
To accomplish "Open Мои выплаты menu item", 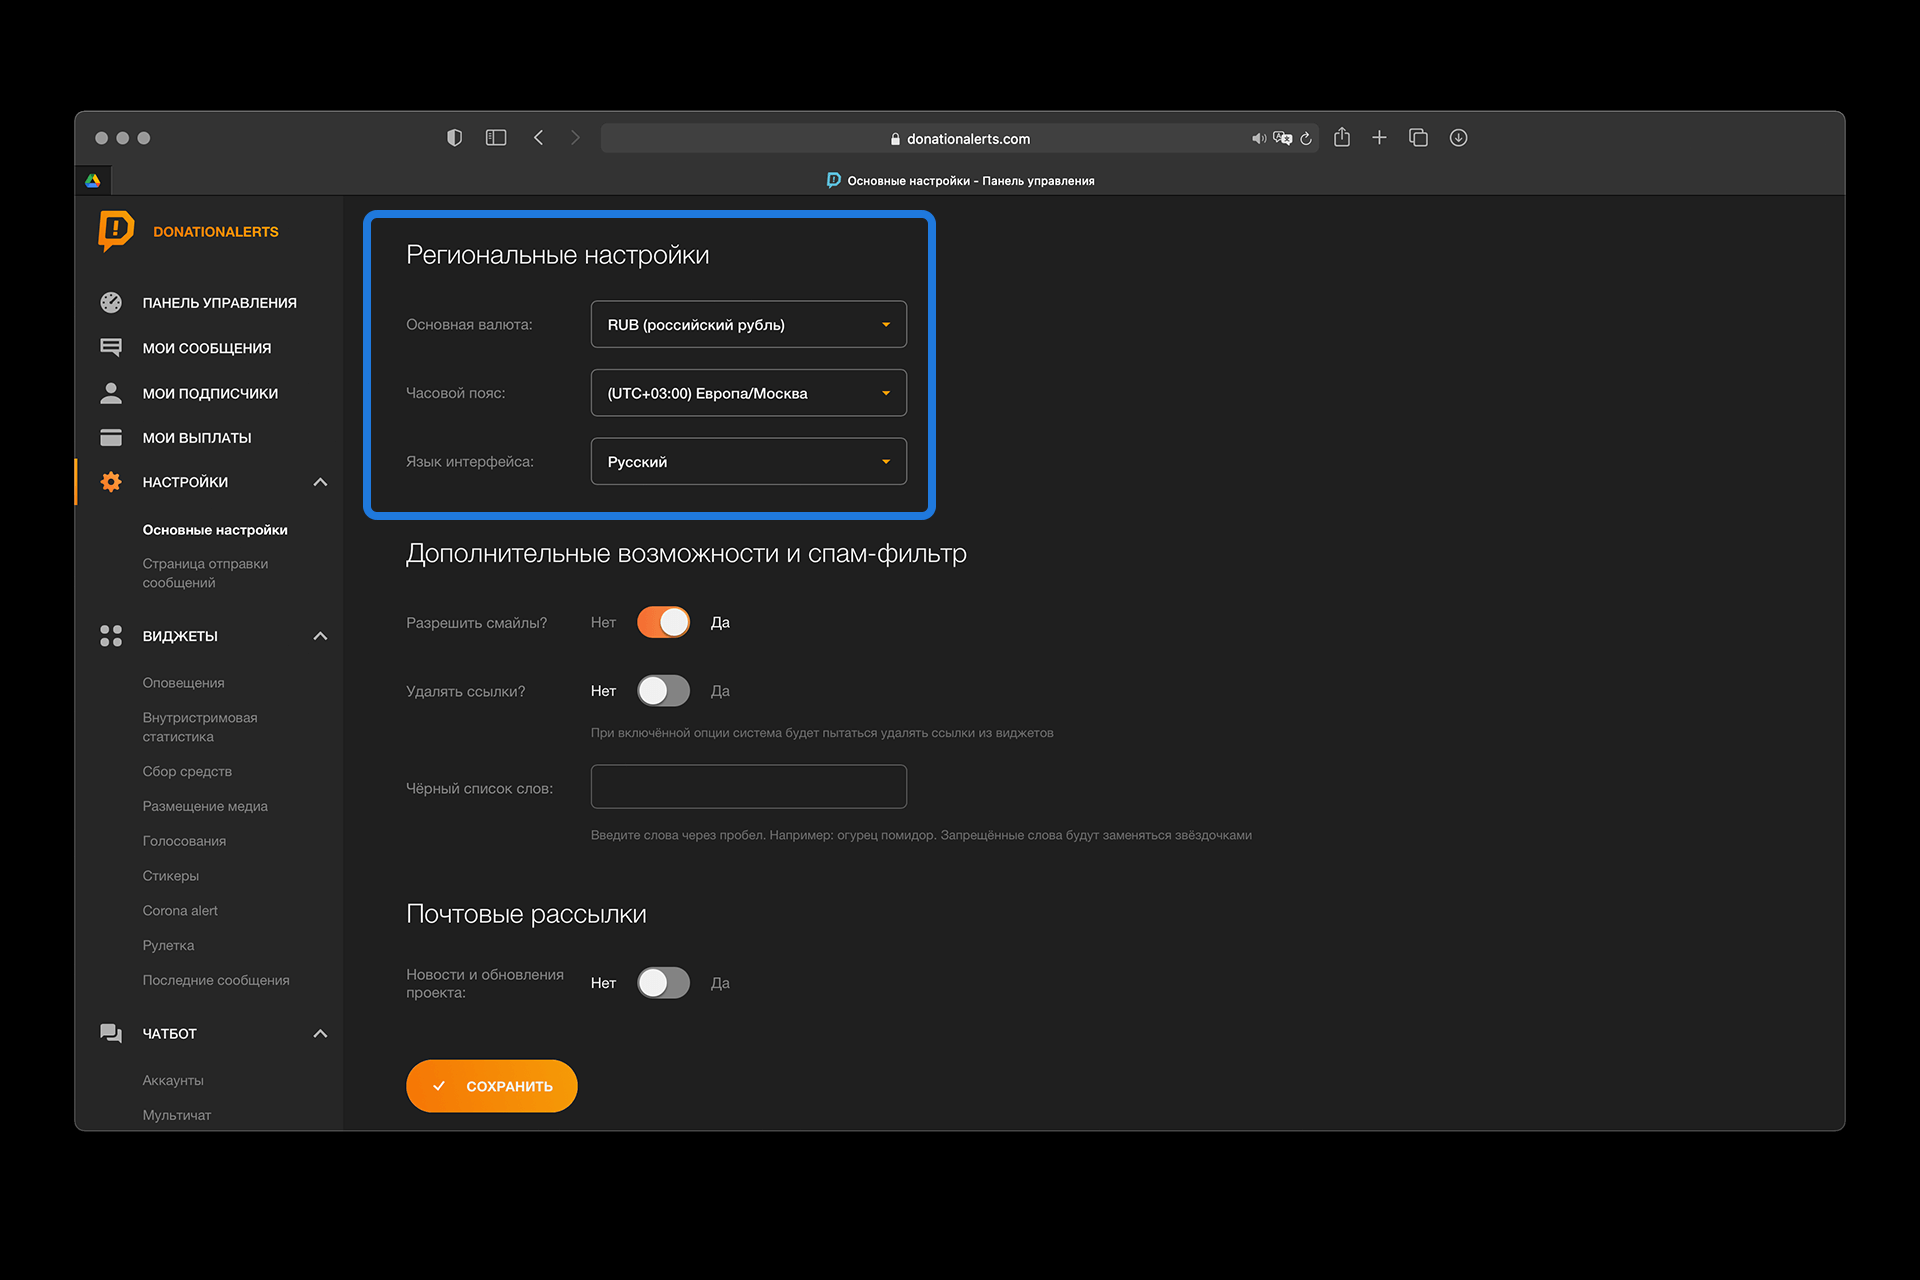I will (197, 438).
